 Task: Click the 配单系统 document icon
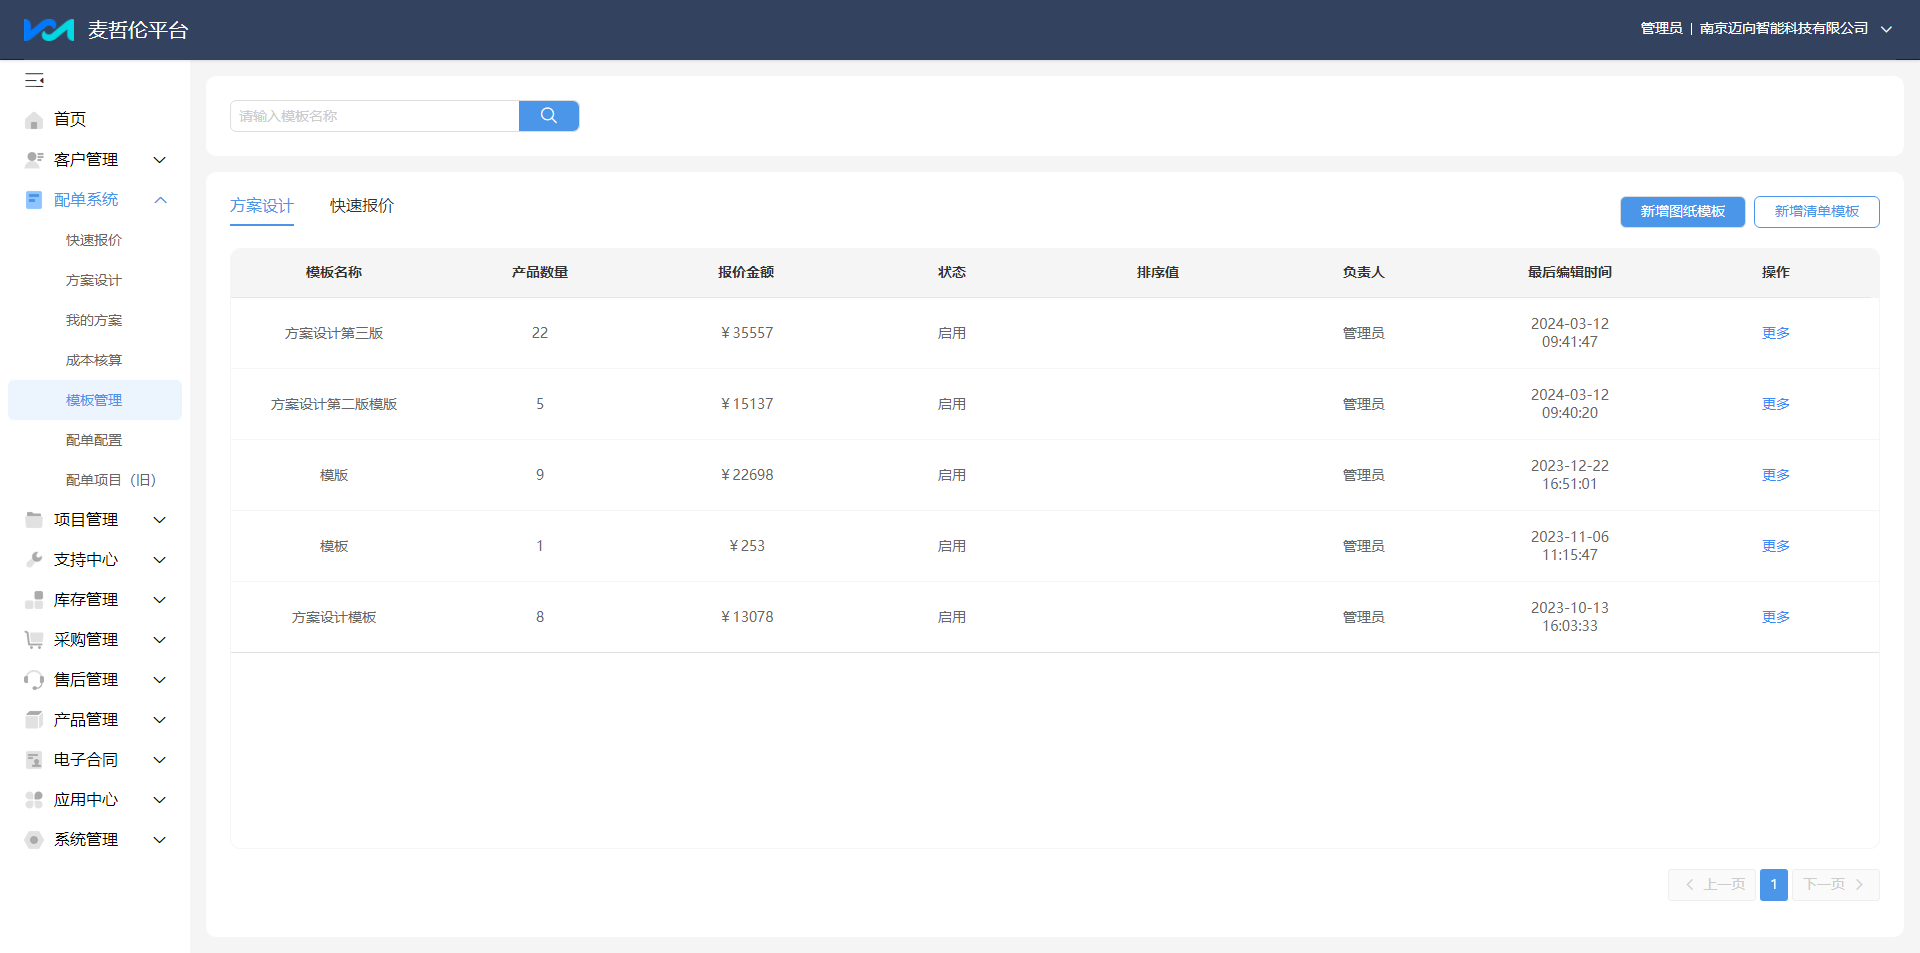34,200
